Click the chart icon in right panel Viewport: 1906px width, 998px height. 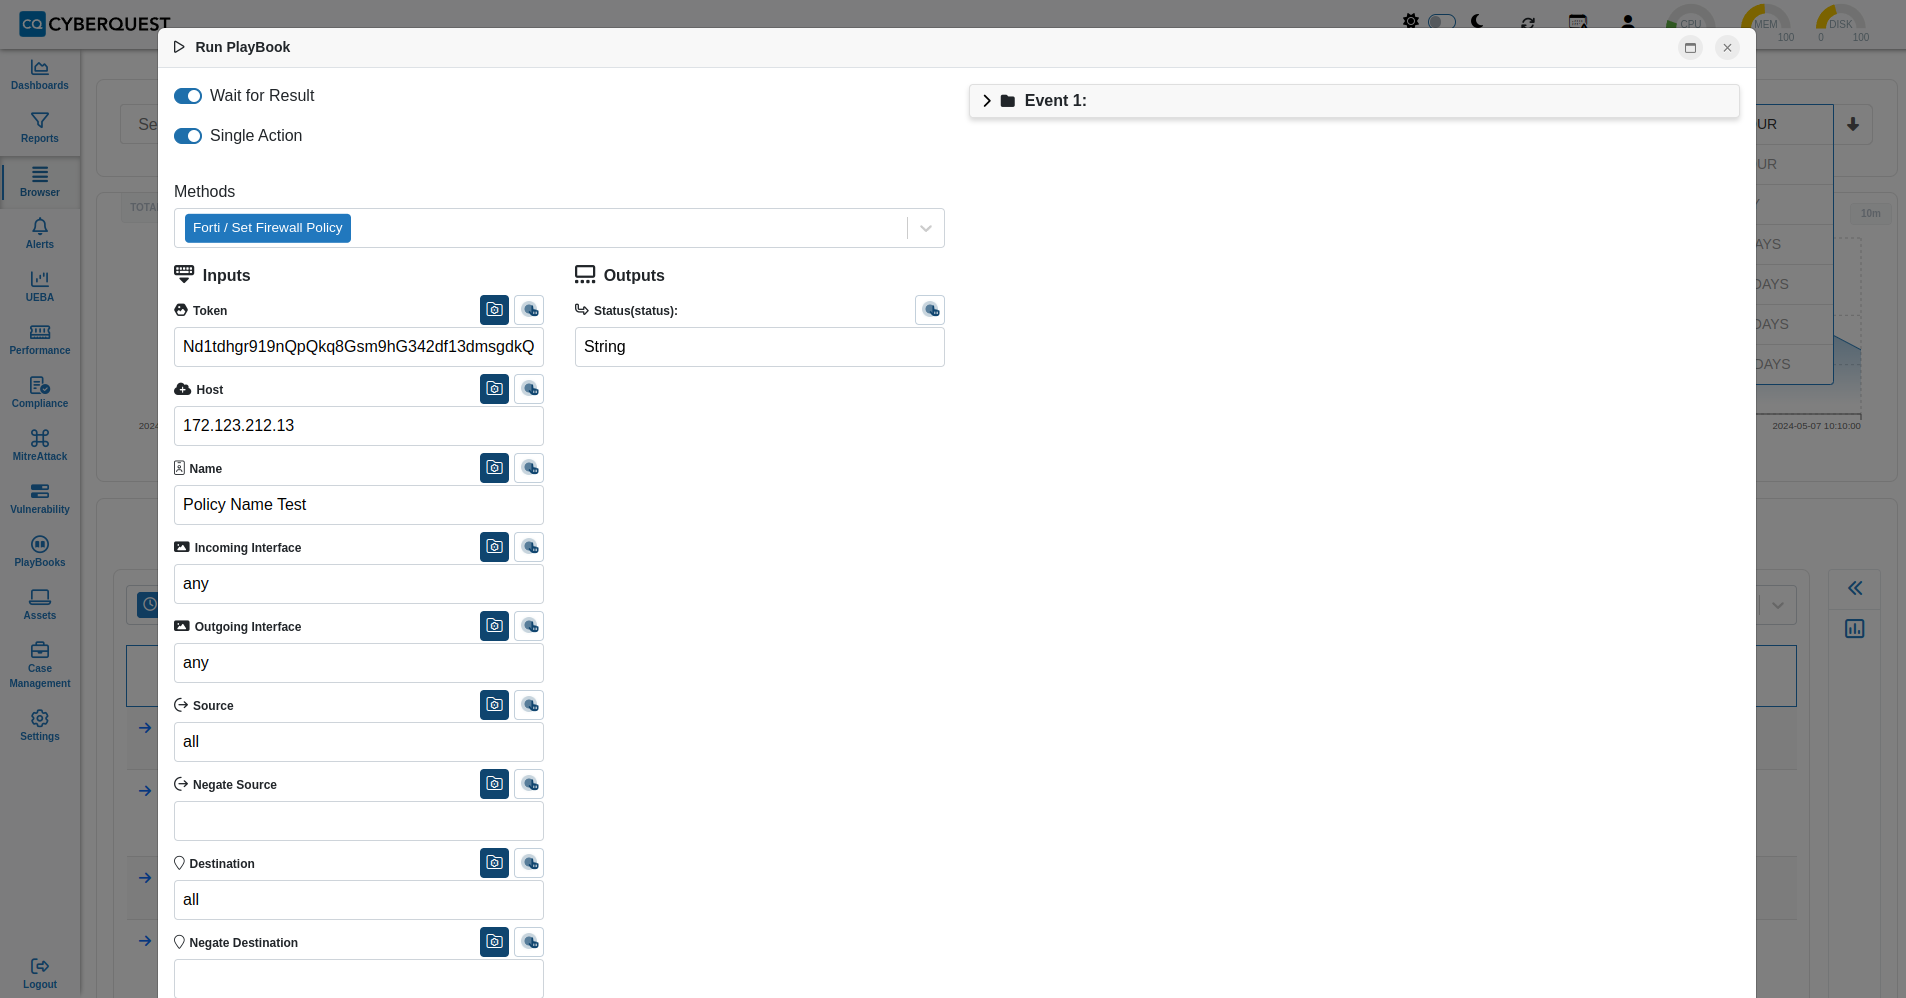pos(1855,628)
